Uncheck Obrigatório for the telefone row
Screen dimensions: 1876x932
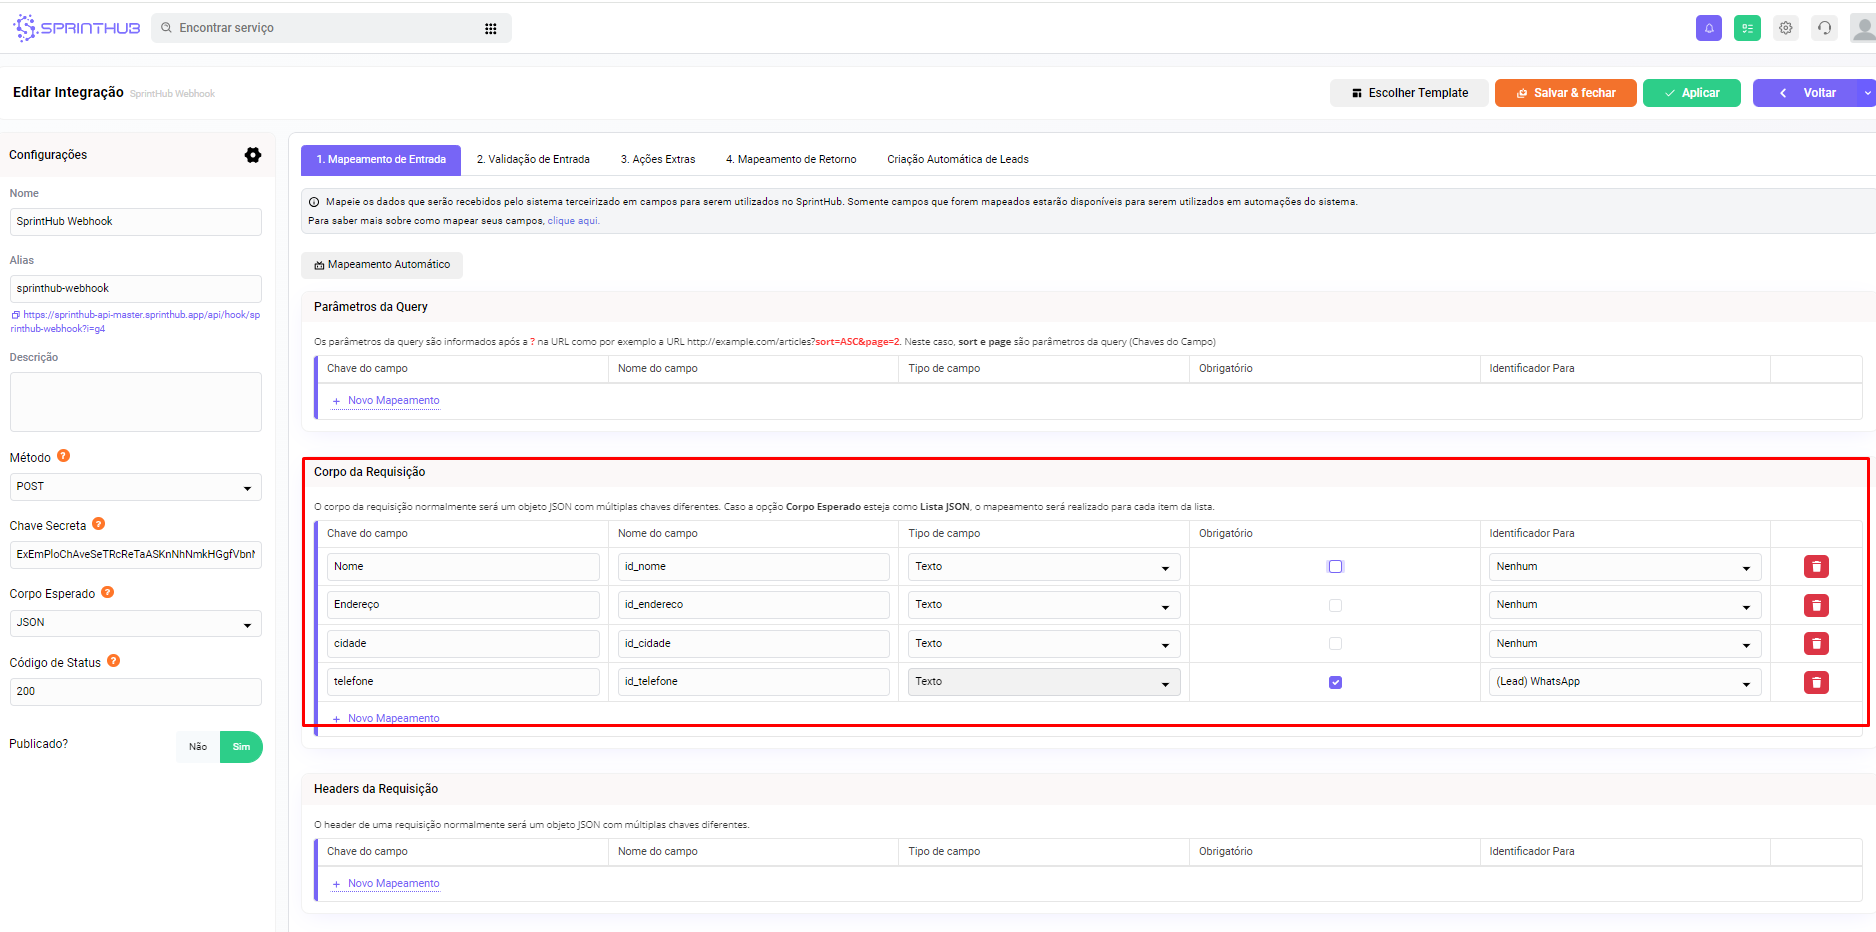tap(1335, 682)
